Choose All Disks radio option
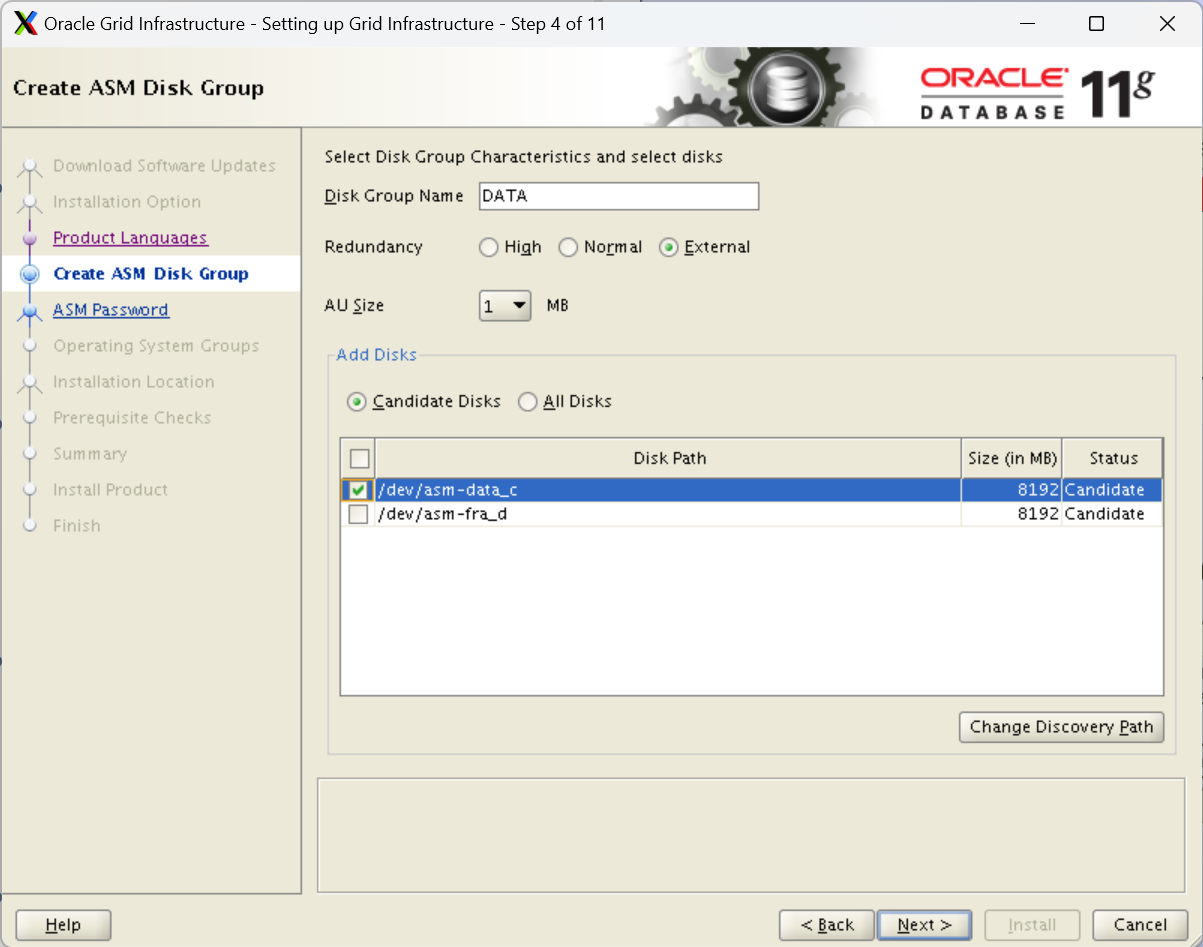The height and width of the screenshot is (947, 1203). [527, 402]
